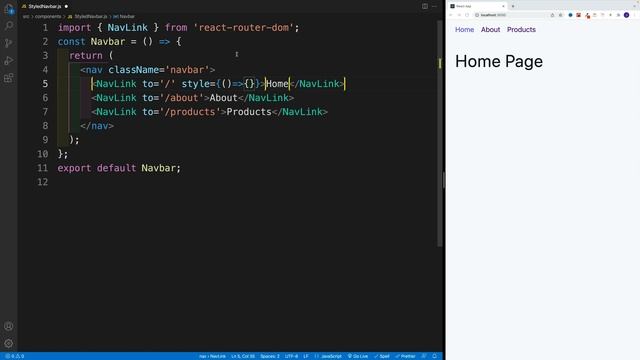
Task: Click the split editor icon
Action: [x=425, y=6]
